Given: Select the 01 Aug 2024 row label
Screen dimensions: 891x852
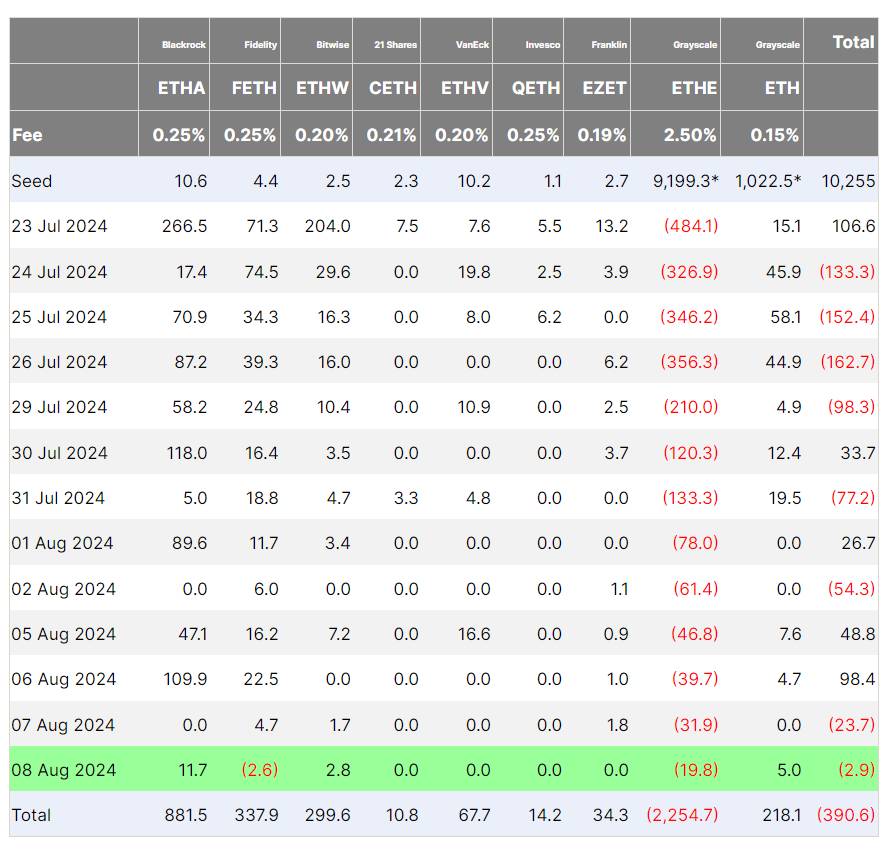Looking at the screenshot, I should (x=63, y=543).
